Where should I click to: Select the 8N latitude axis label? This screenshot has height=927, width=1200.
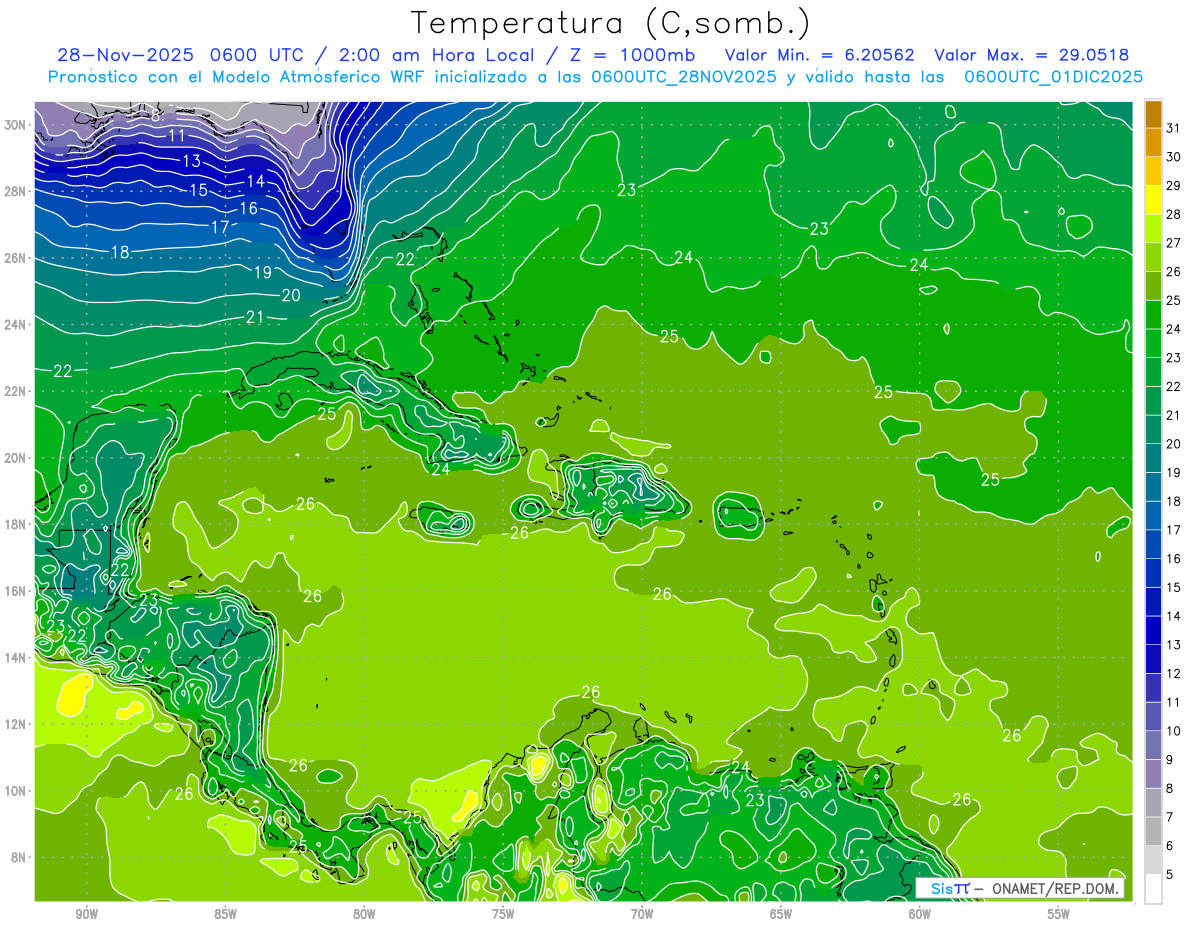(x=19, y=858)
